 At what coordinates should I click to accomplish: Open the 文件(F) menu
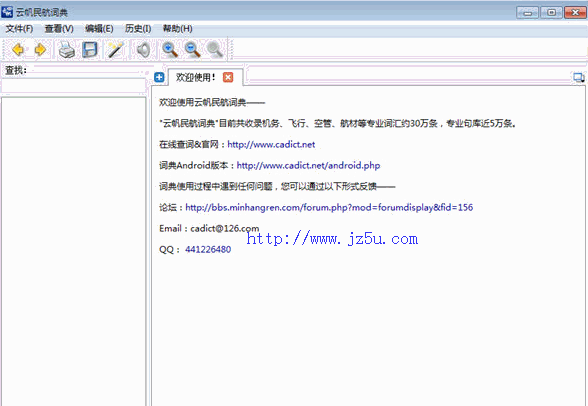[x=19, y=29]
